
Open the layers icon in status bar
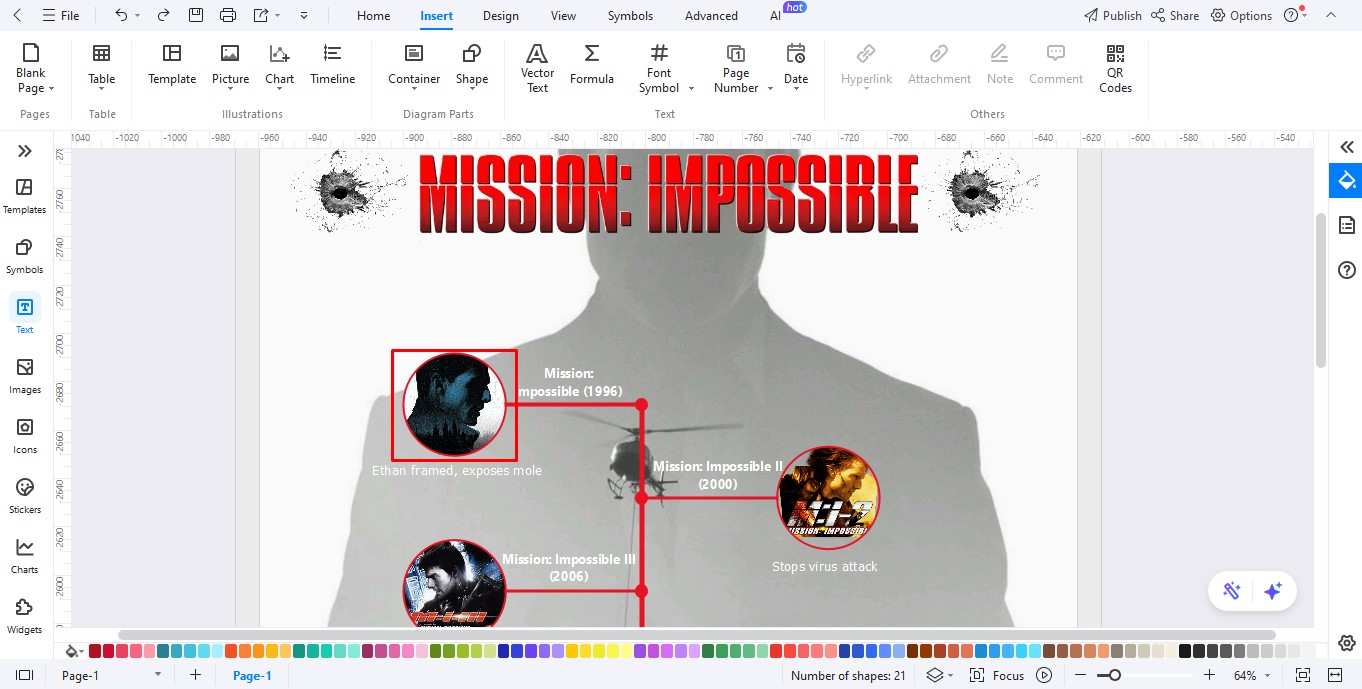tap(934, 675)
